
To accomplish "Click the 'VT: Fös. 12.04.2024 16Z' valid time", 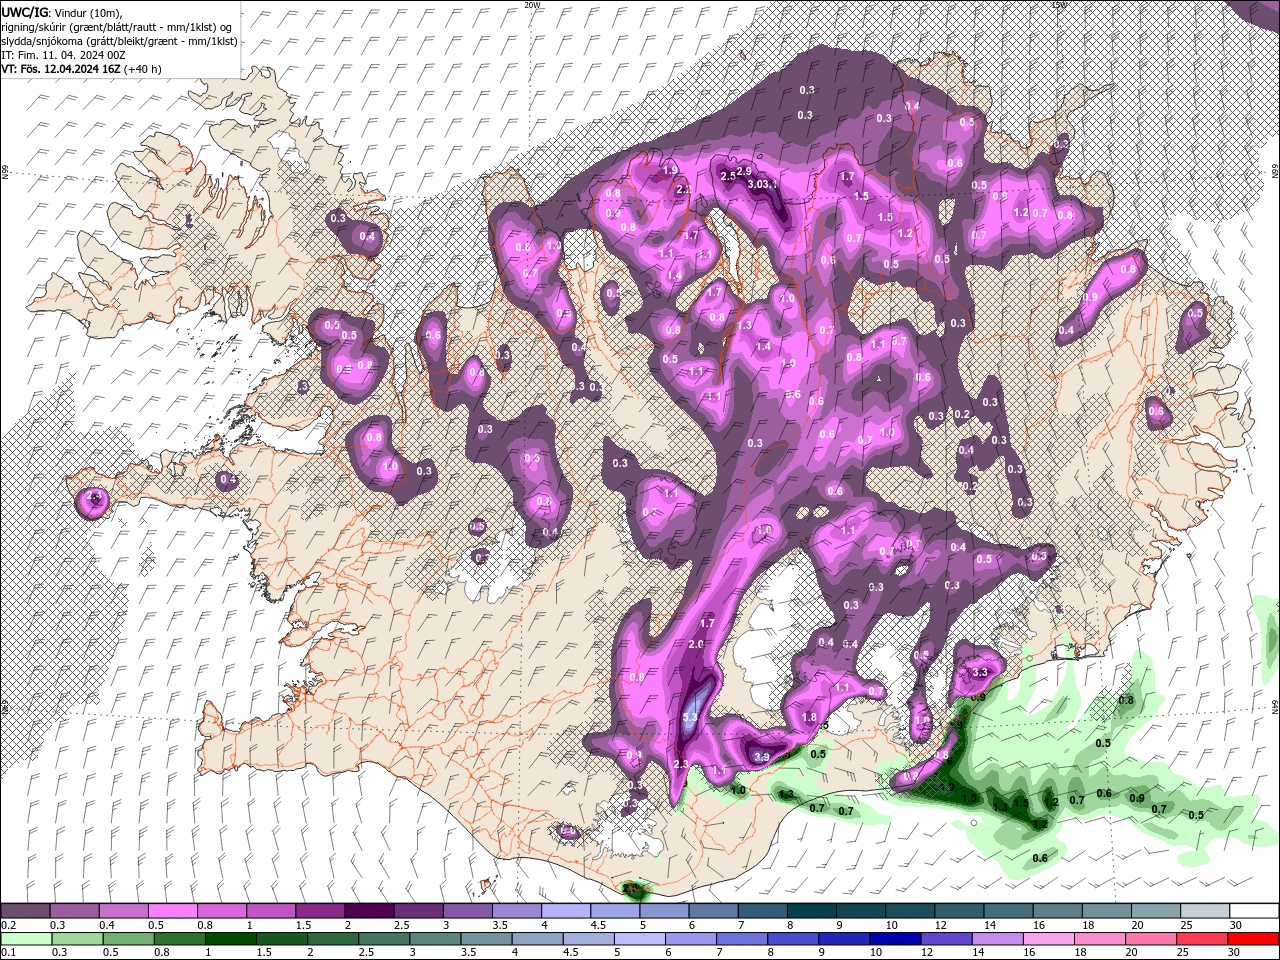I will click(61, 69).
